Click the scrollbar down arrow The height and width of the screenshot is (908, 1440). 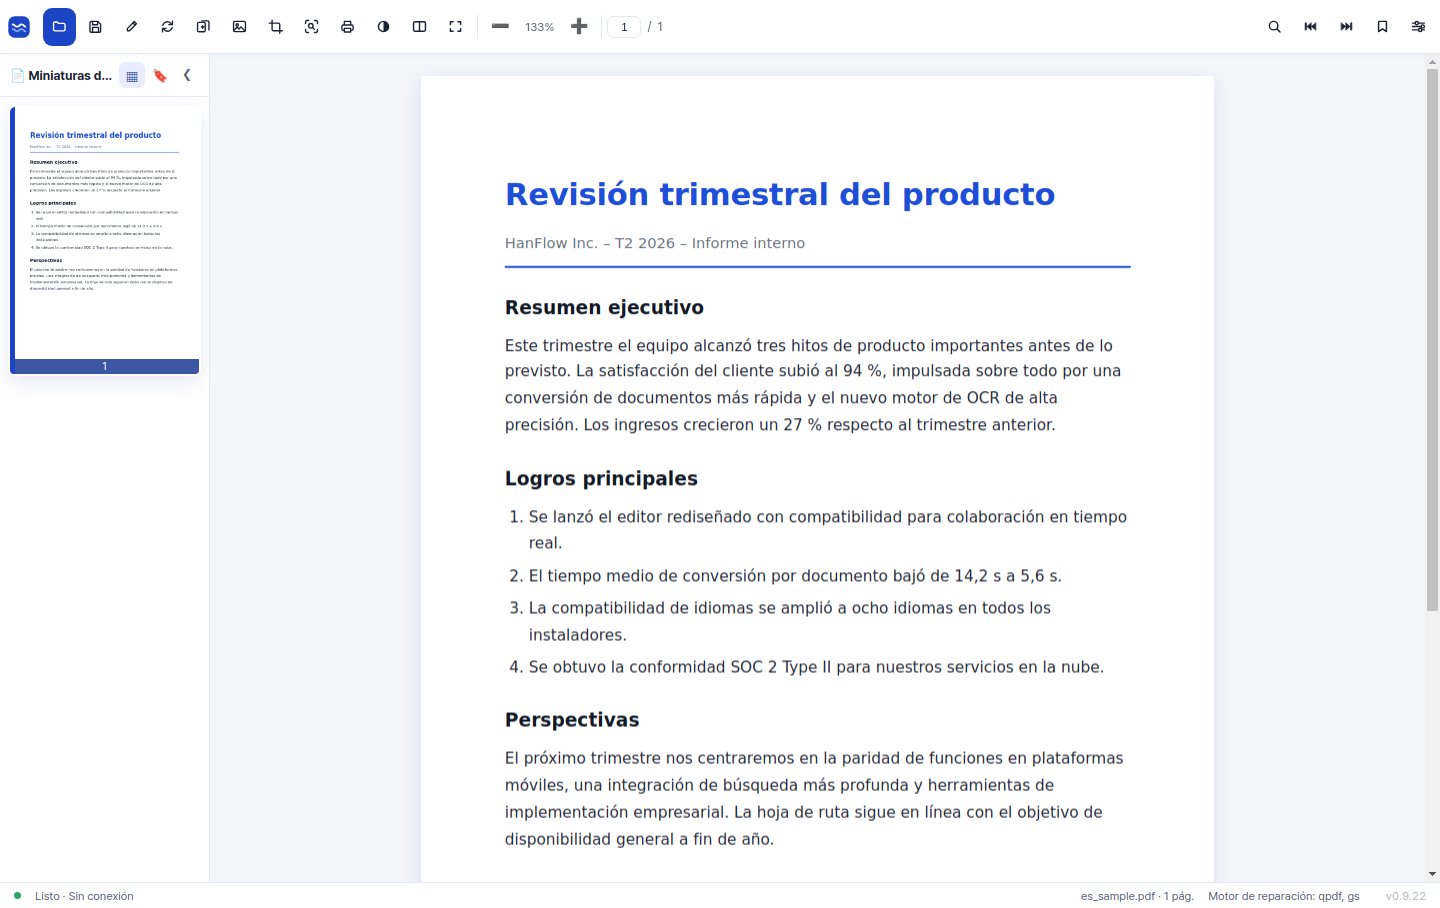[x=1432, y=874]
